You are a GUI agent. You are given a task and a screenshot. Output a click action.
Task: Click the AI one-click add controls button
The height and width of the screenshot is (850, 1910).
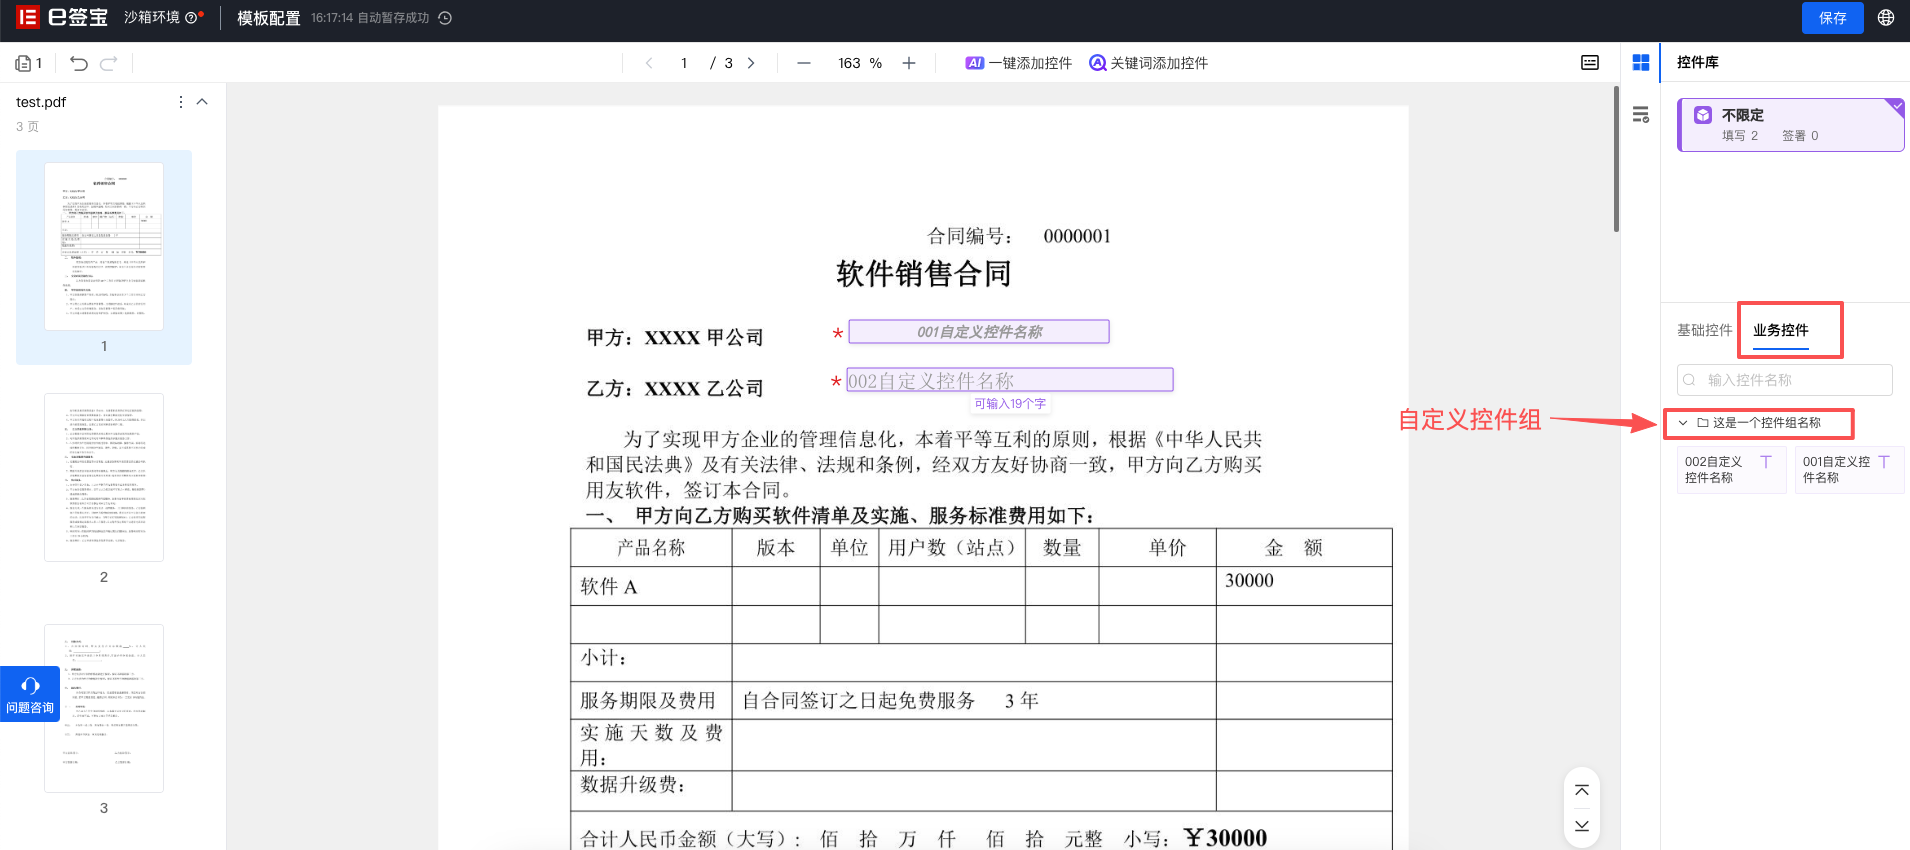[1018, 63]
